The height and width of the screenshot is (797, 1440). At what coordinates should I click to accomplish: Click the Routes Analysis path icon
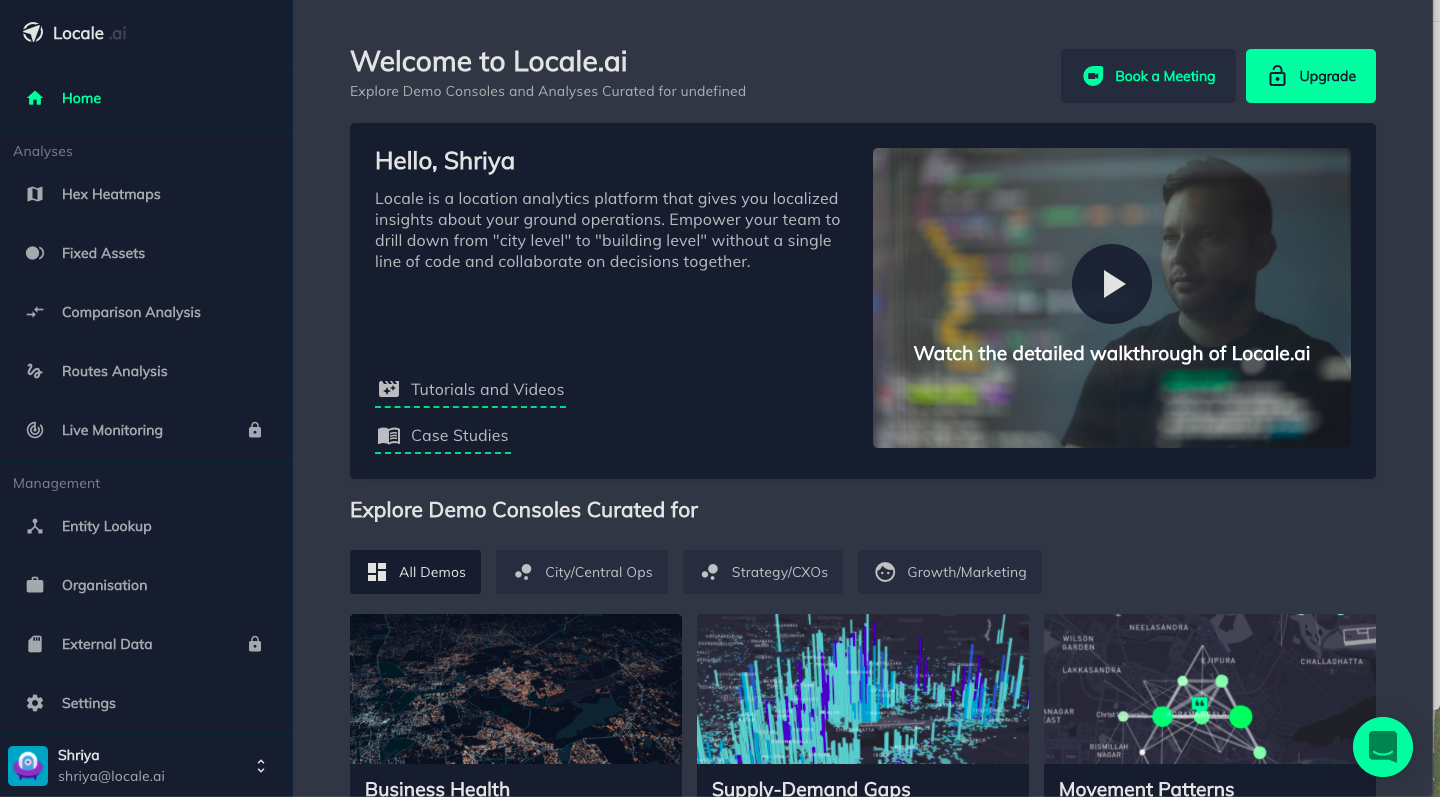(35, 371)
